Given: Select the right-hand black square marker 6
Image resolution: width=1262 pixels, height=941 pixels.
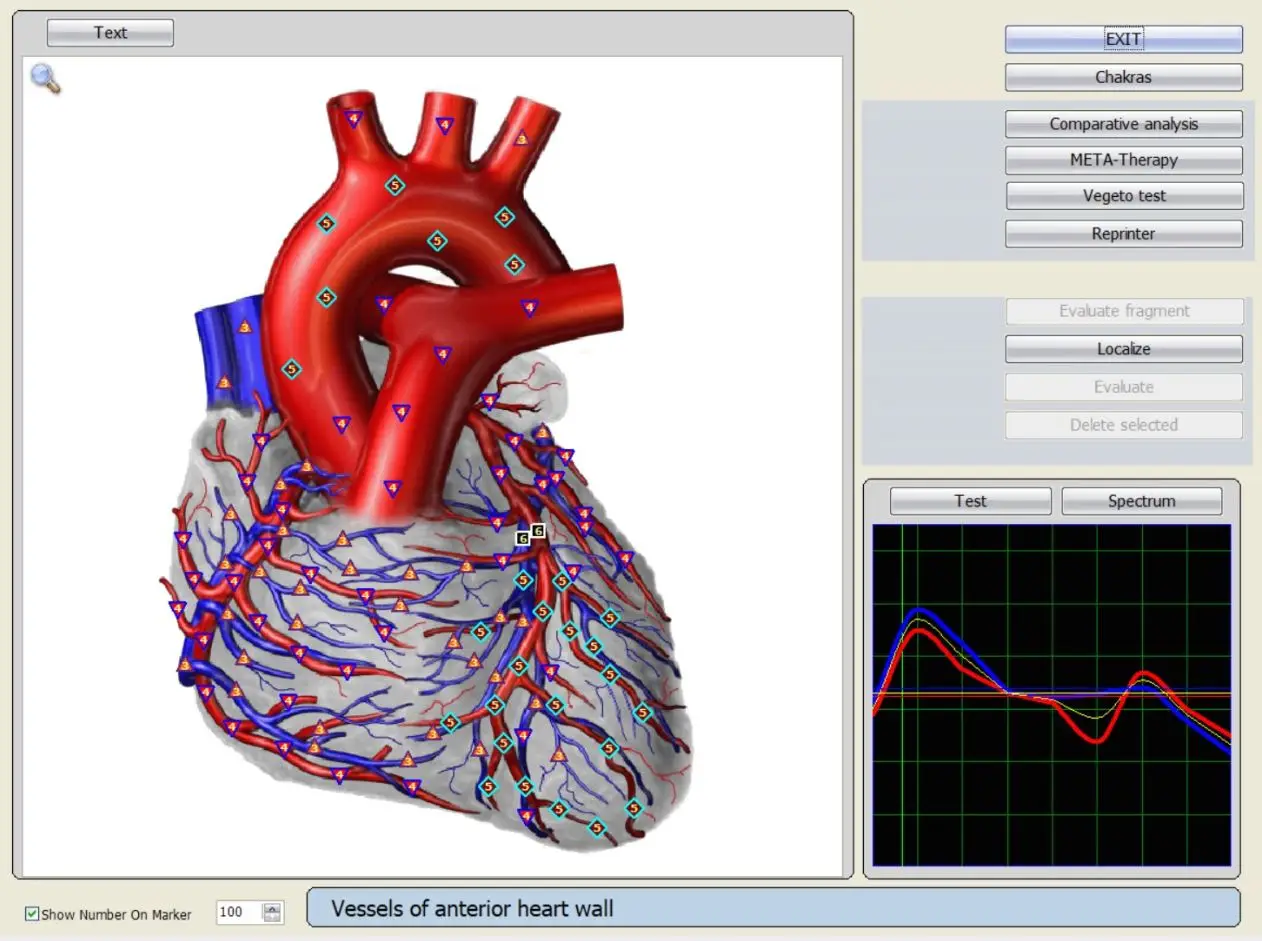Looking at the screenshot, I should [x=538, y=531].
